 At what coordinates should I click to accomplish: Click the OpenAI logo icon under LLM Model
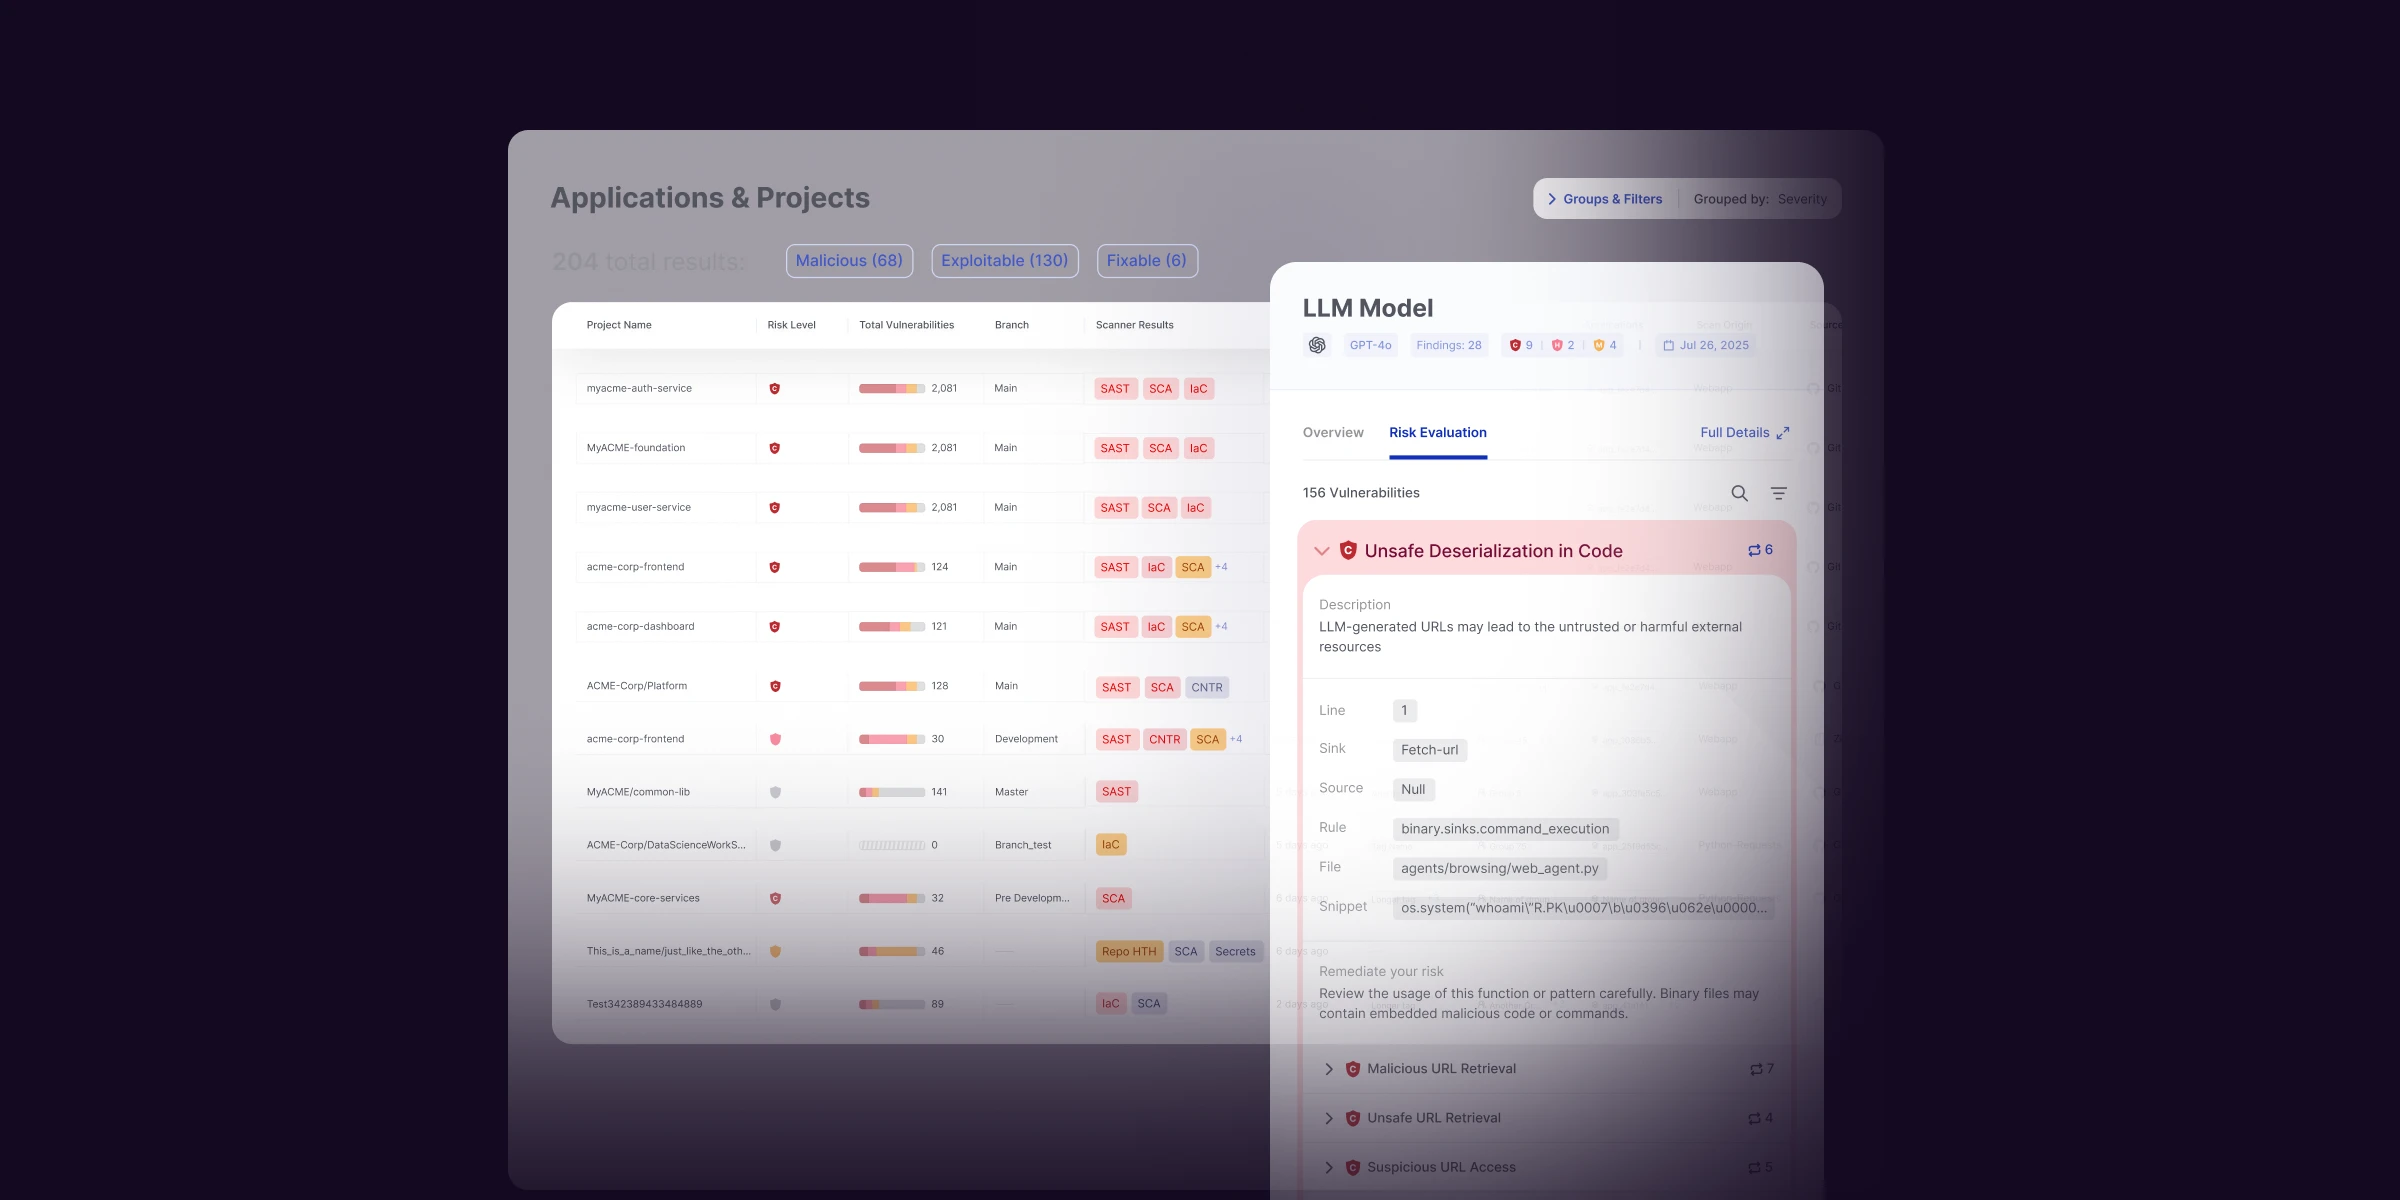(x=1317, y=345)
